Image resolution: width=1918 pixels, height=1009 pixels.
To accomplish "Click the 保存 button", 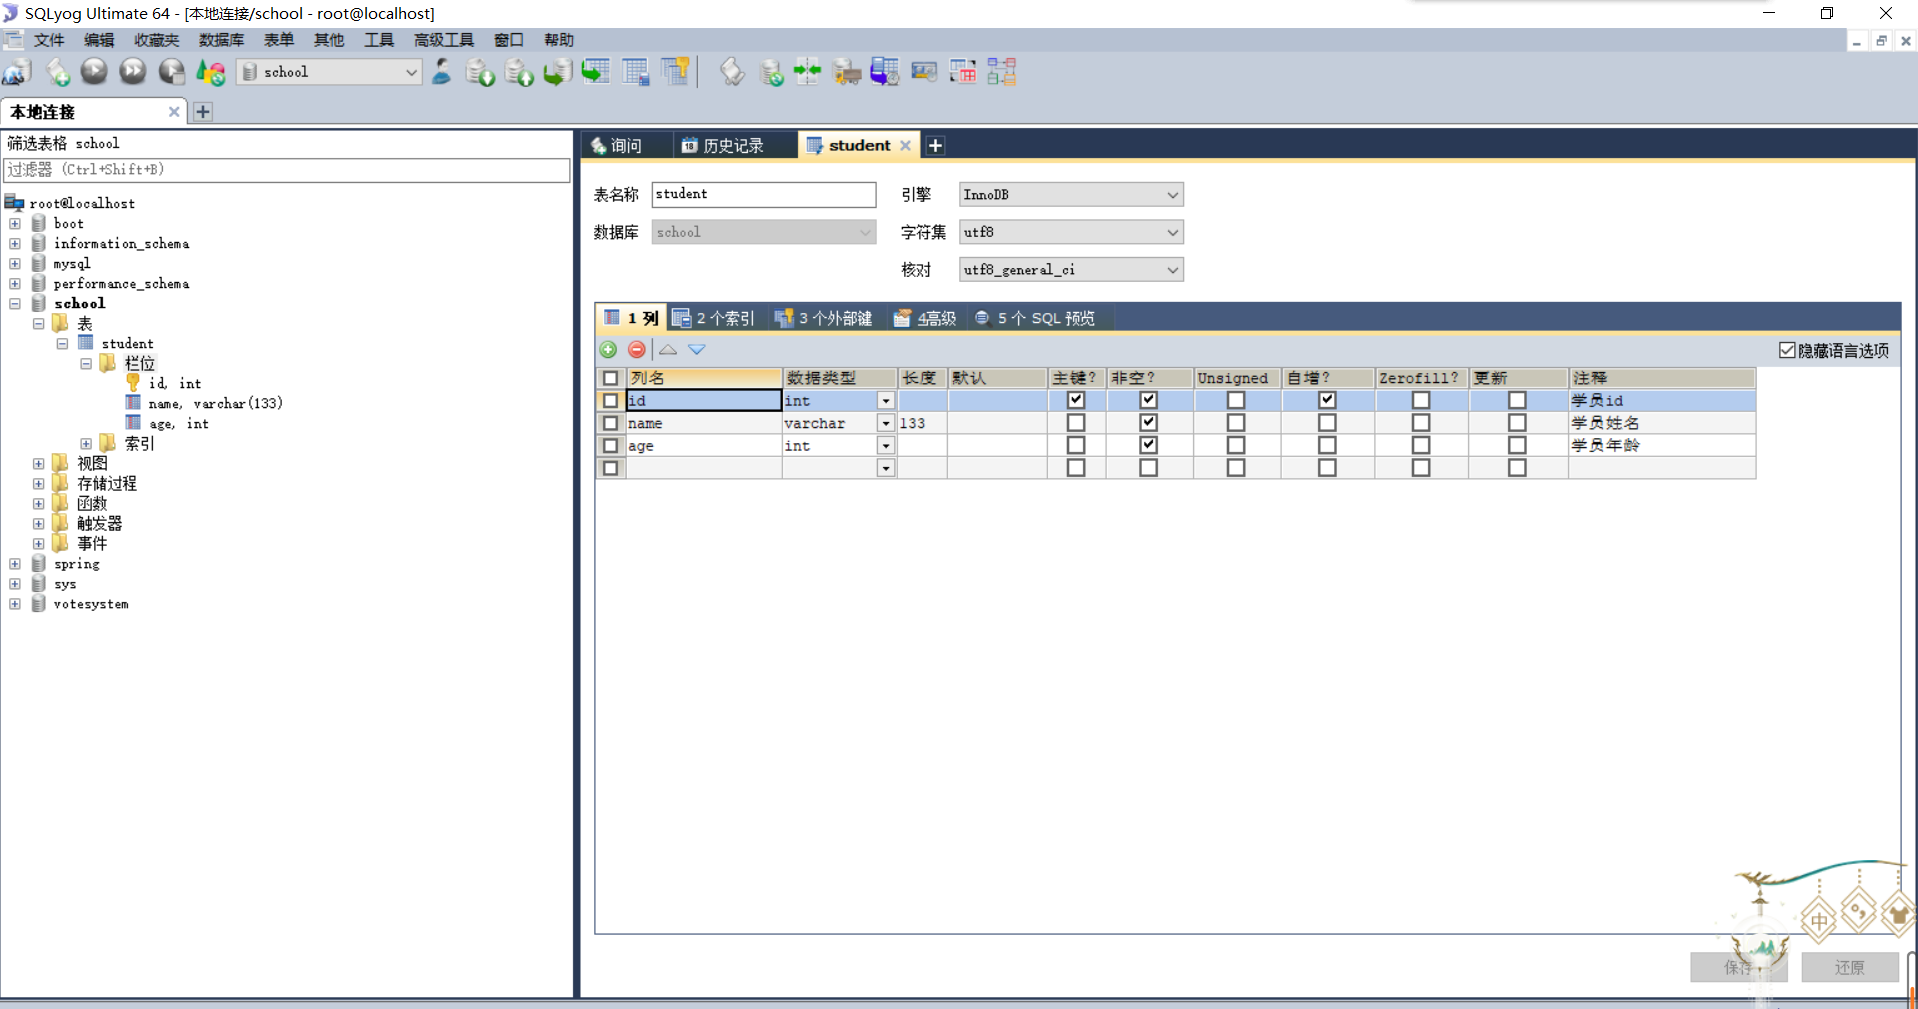I will [1738, 967].
